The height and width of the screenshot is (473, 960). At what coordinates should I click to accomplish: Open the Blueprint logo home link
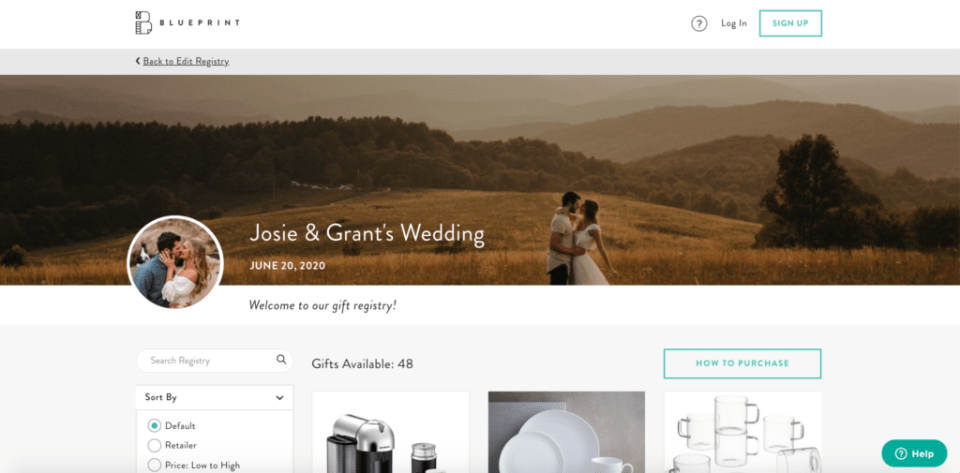187,23
